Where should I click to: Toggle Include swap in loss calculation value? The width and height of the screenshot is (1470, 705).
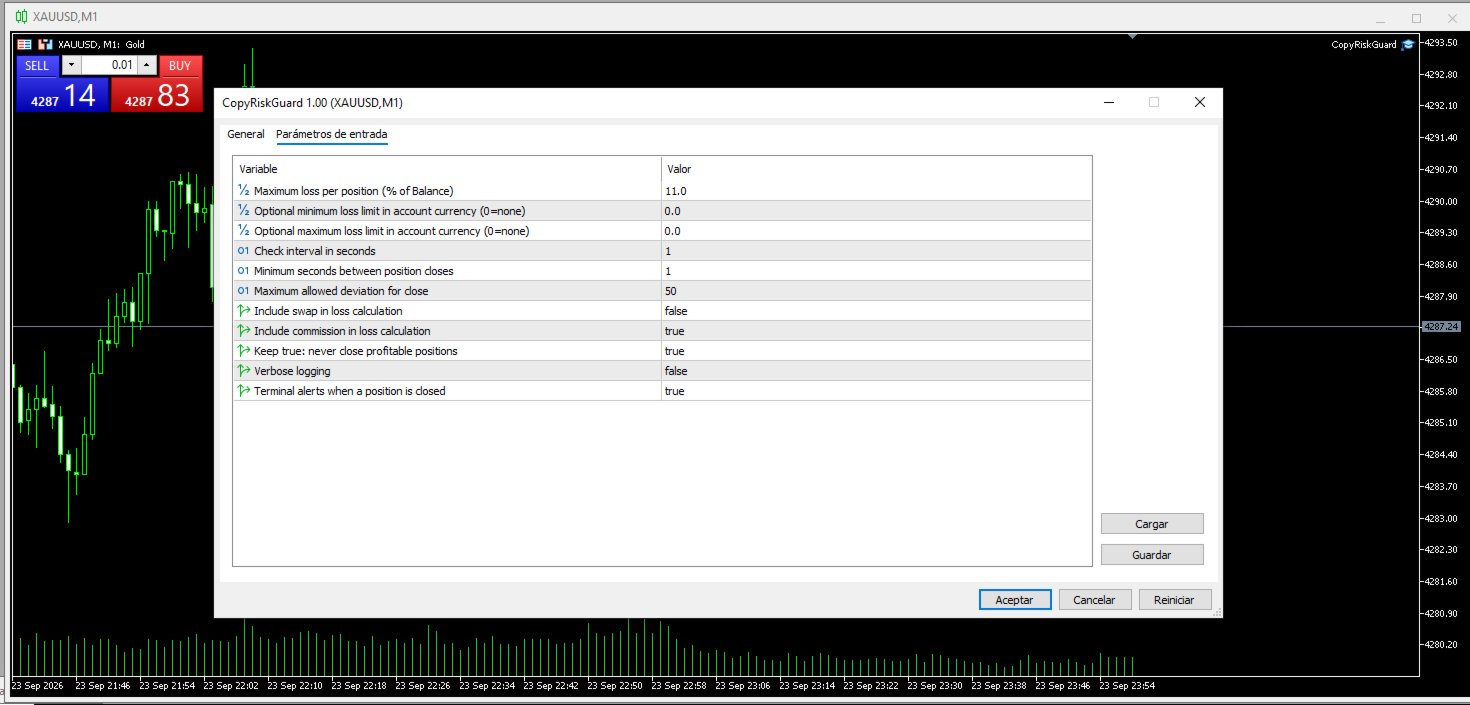click(876, 311)
